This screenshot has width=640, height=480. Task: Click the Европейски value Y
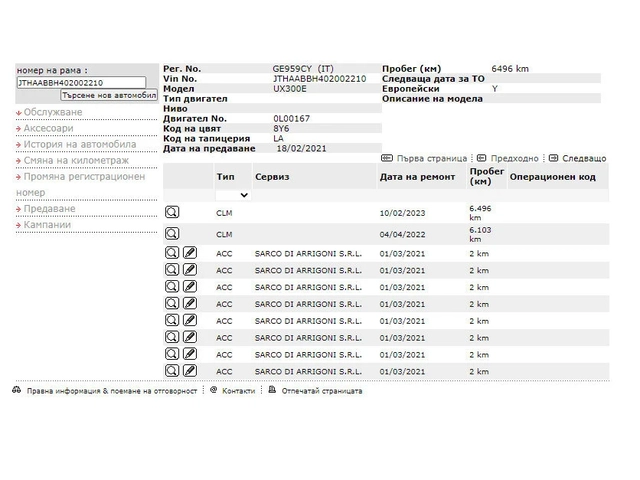[x=495, y=89]
